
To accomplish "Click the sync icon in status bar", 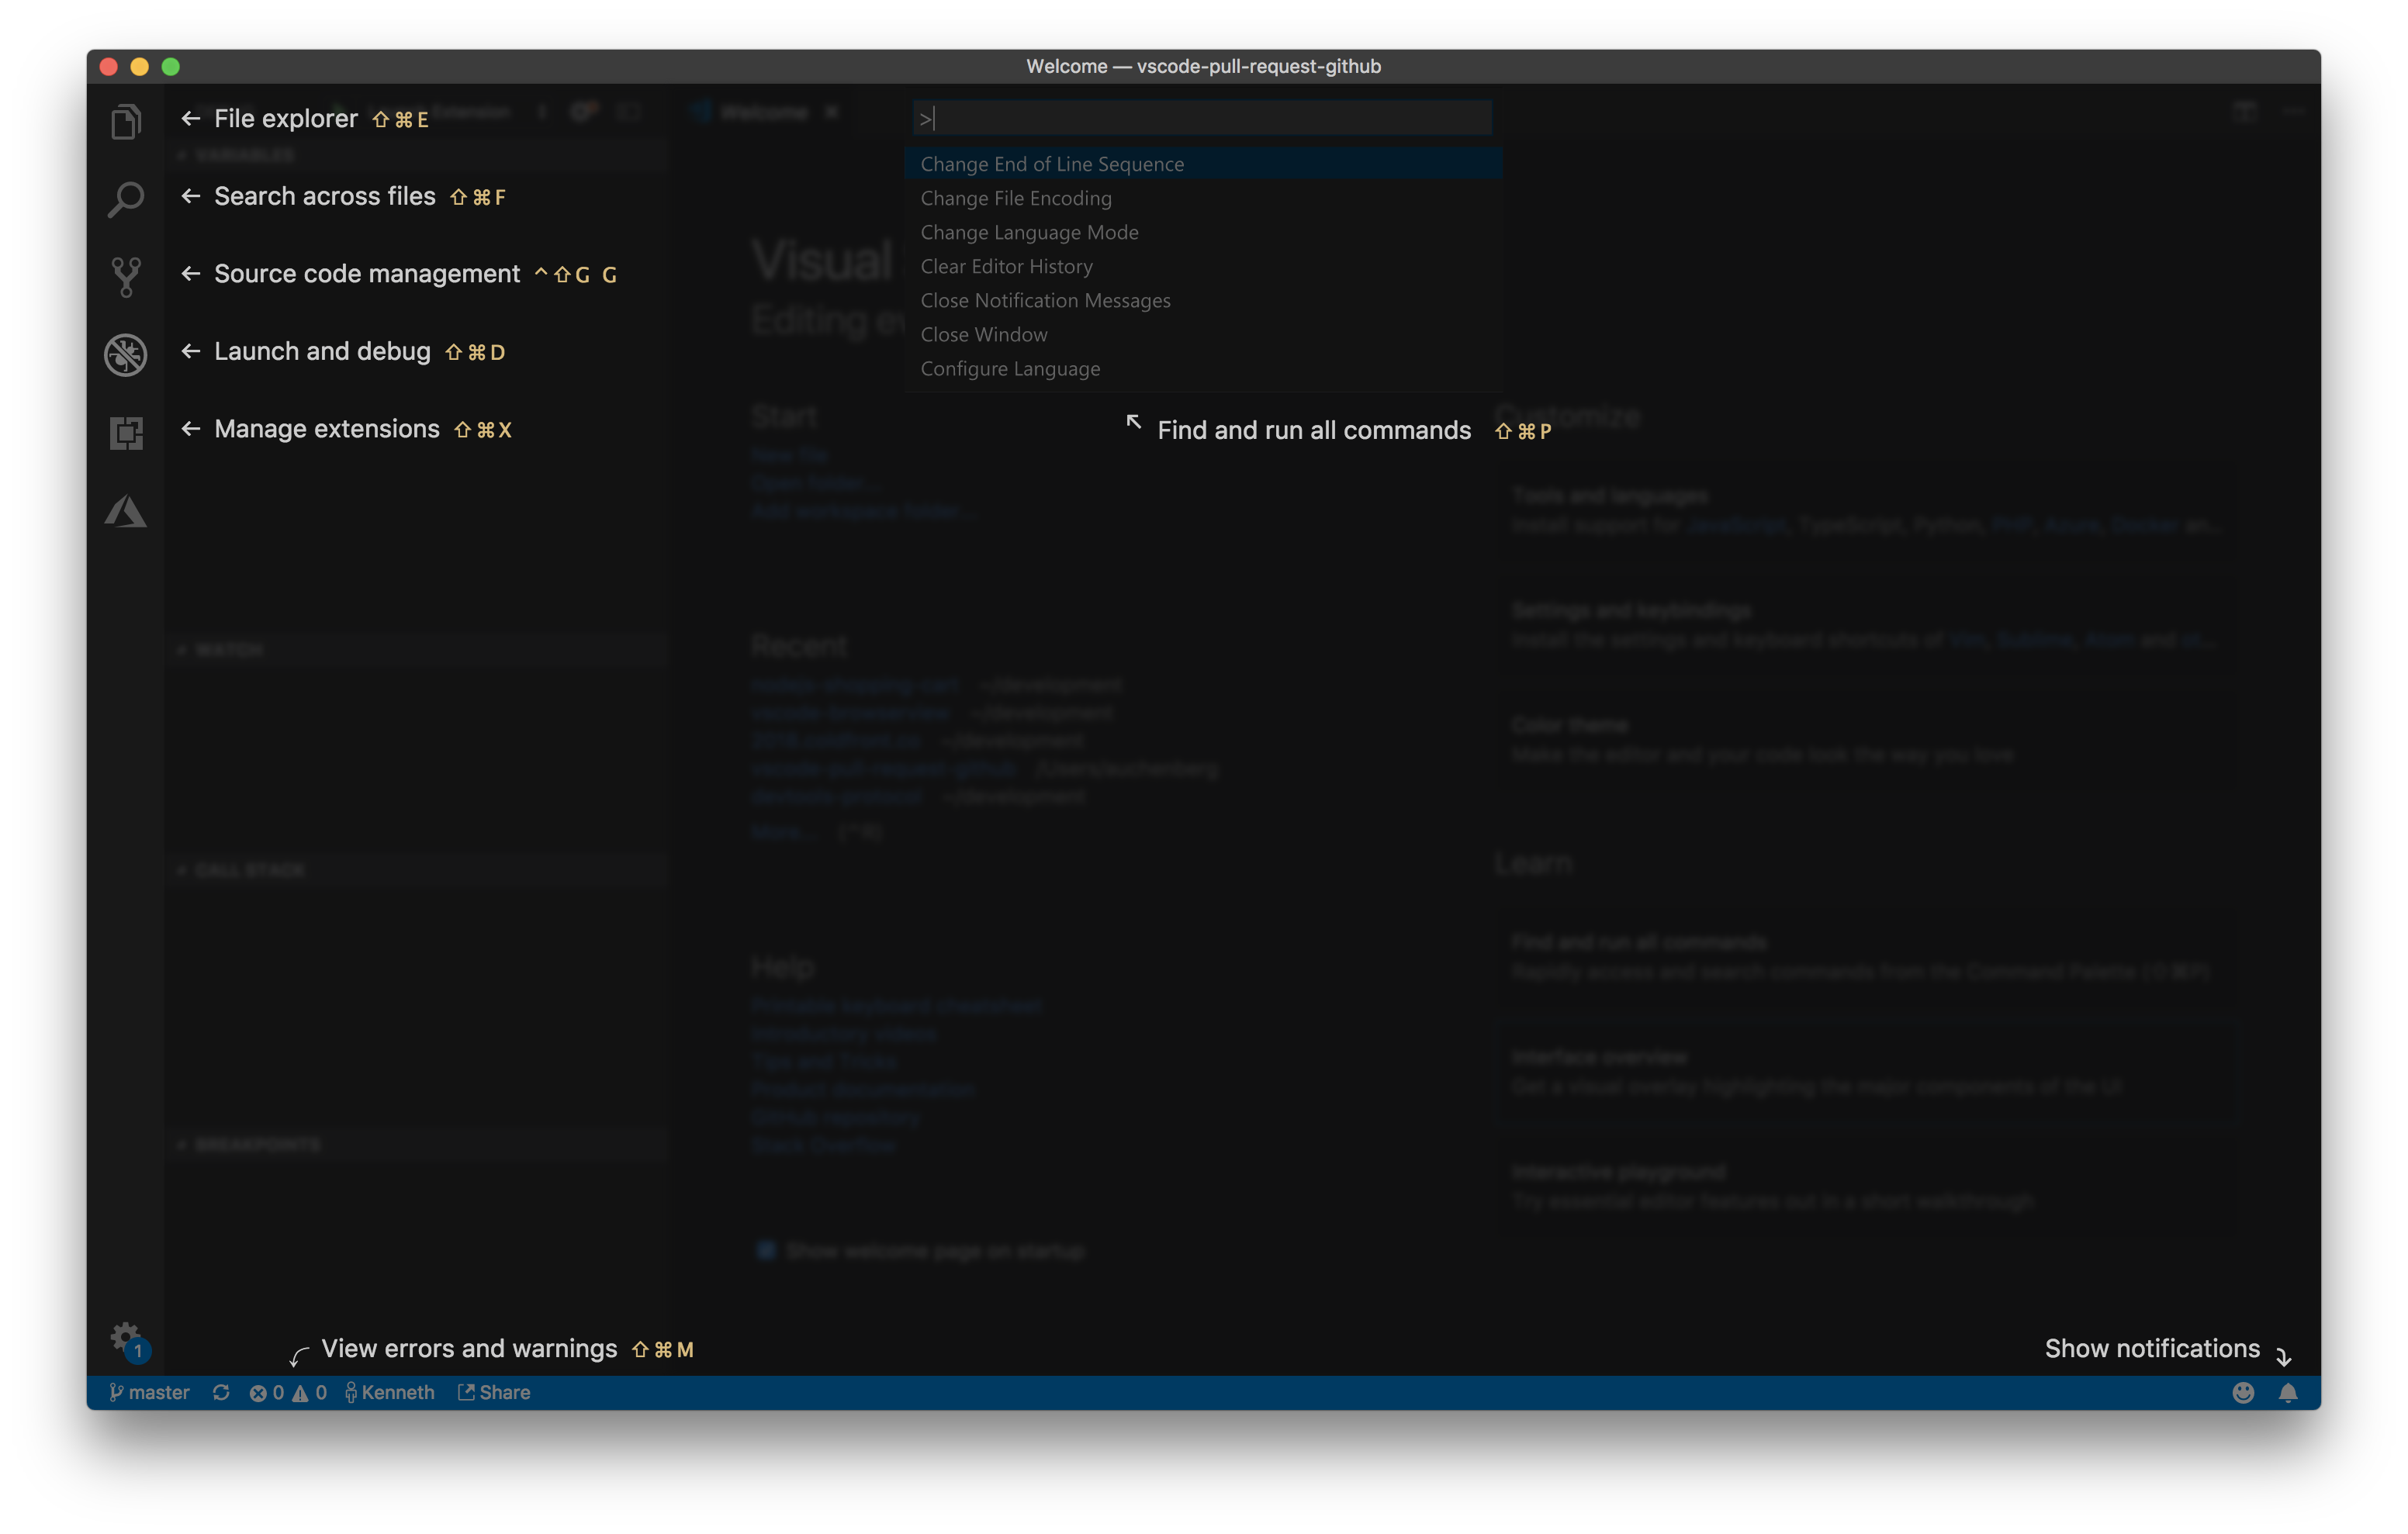I will click(x=221, y=1391).
